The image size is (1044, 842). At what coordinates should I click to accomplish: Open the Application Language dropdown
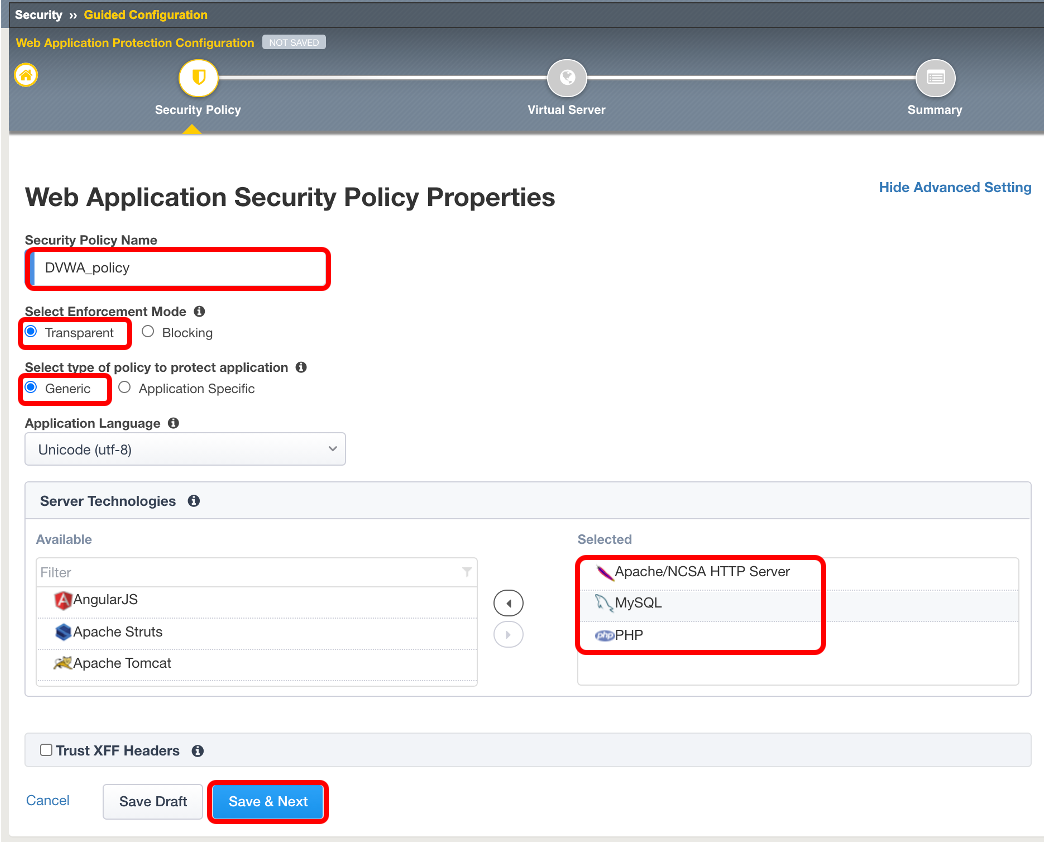click(185, 449)
